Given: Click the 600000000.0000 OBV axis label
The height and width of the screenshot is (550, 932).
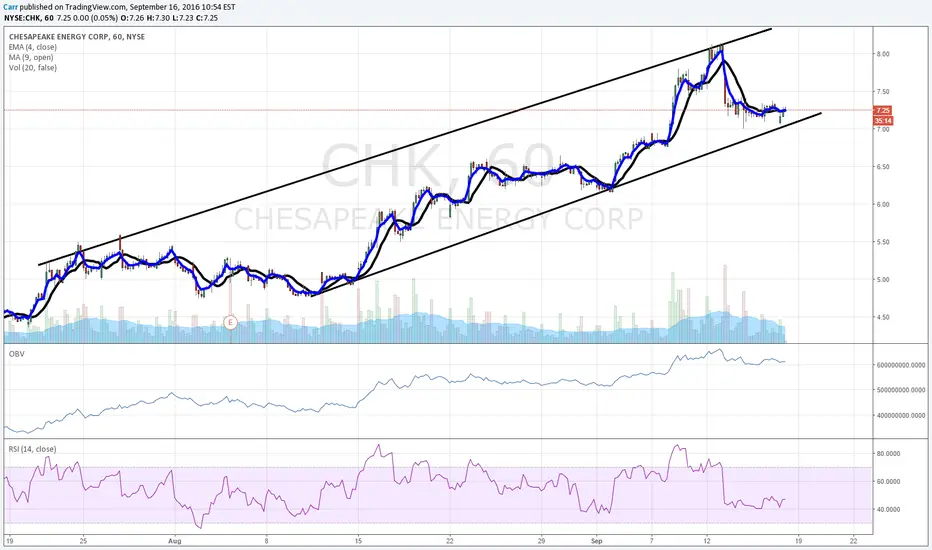Looking at the screenshot, I should [x=900, y=365].
